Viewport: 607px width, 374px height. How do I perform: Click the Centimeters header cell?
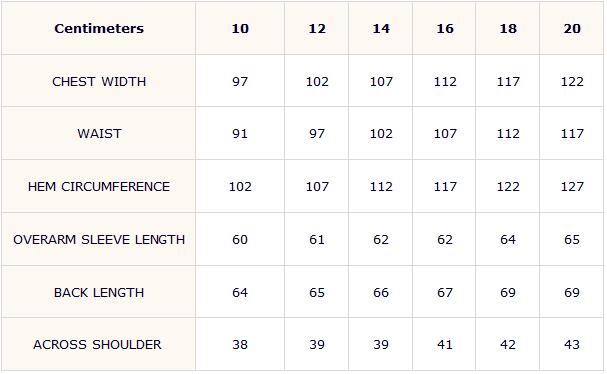coord(99,29)
